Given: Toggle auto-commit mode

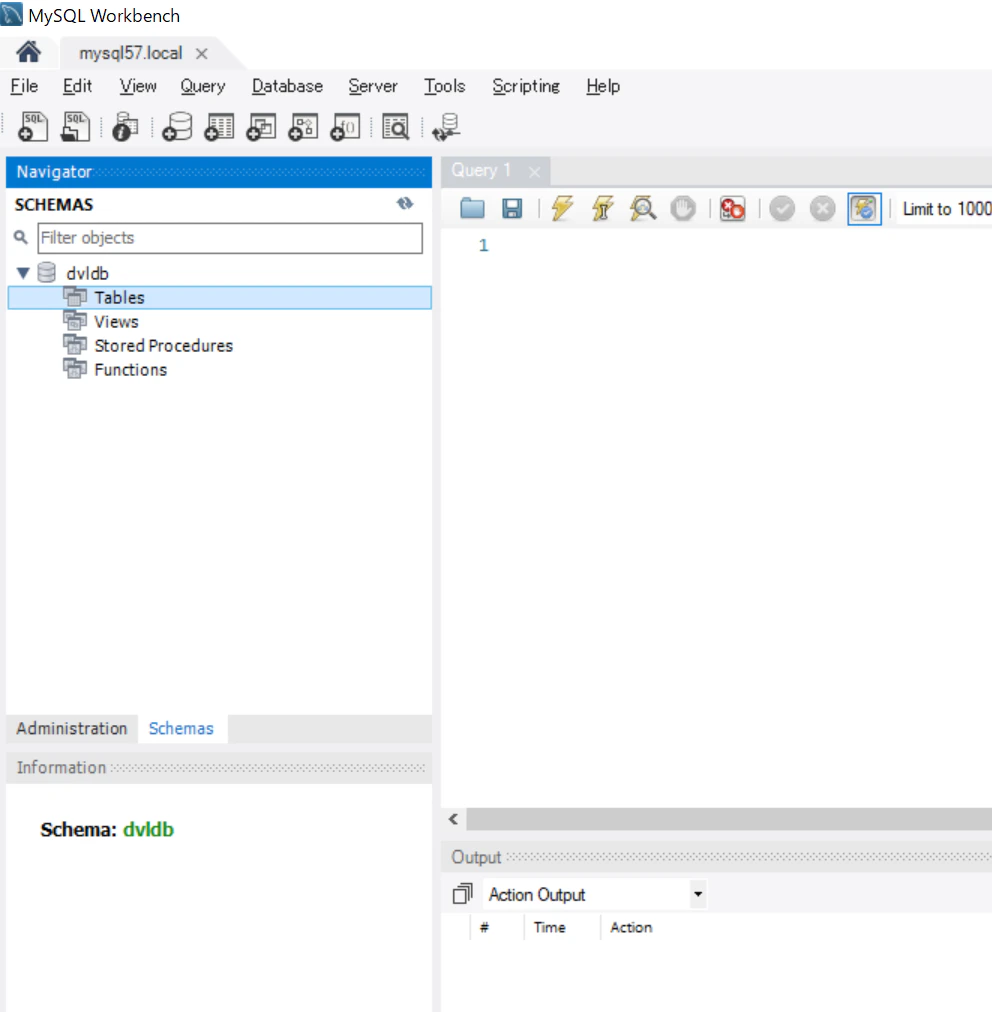Looking at the screenshot, I should pos(864,208).
